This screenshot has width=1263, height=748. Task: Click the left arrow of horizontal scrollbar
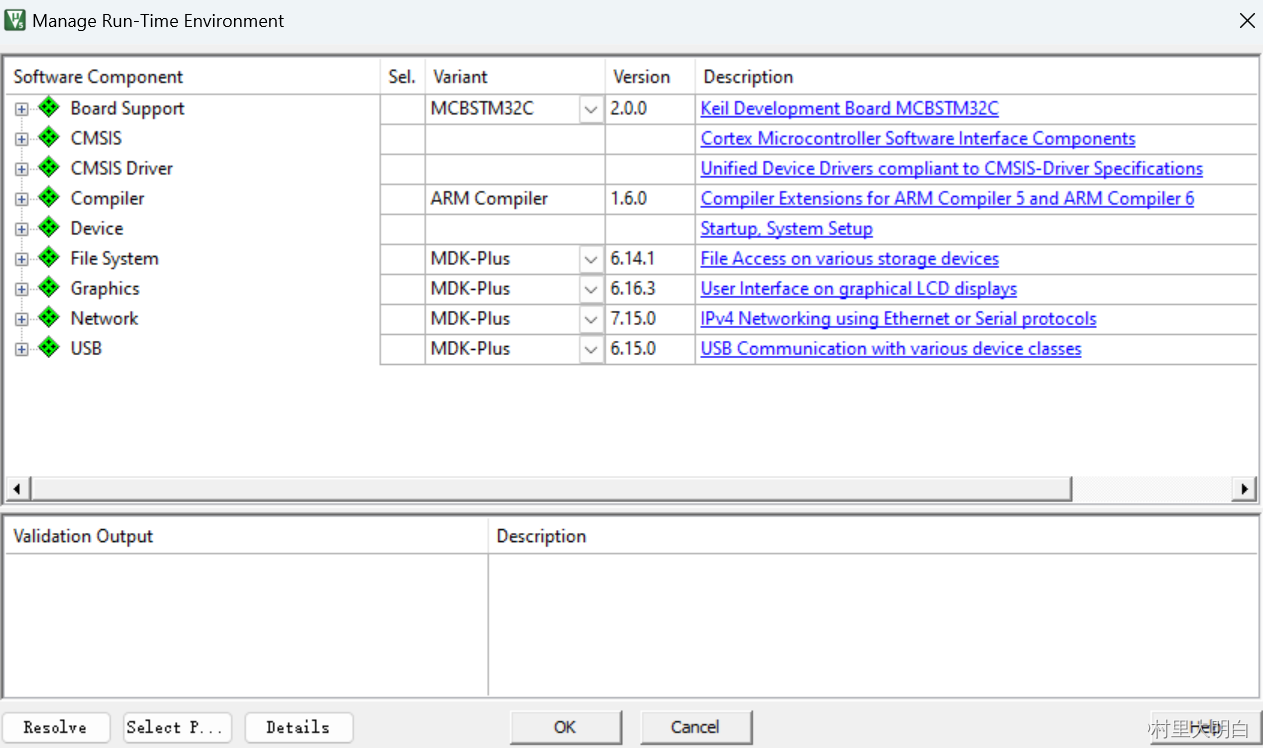(x=16, y=489)
